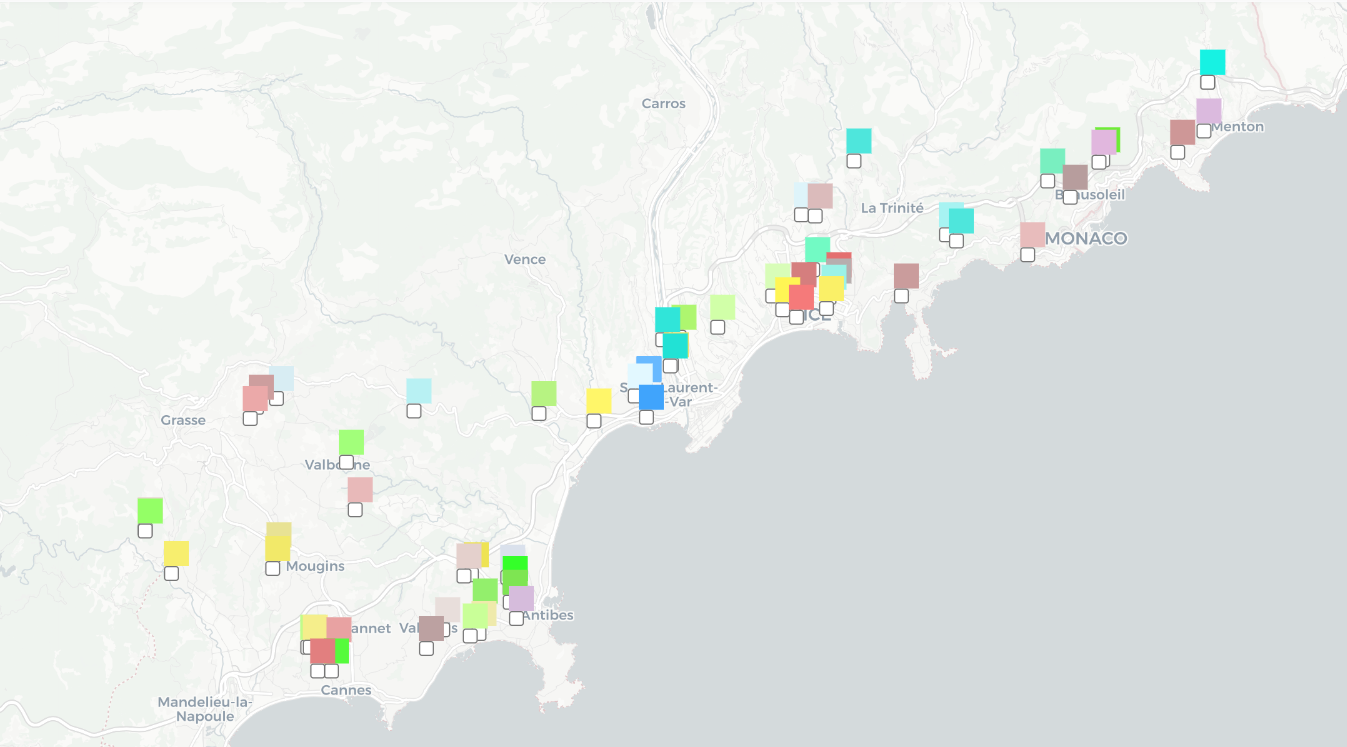Click the Mandelieu-la-Napoule label
1347x747 pixels.
pos(204,709)
